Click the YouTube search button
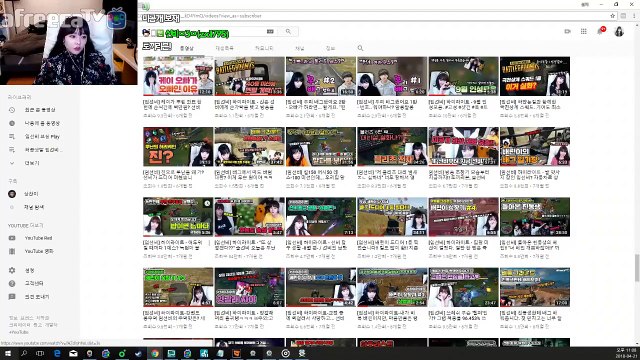Image resolution: width=640 pixels, height=360 pixels. tap(288, 31)
